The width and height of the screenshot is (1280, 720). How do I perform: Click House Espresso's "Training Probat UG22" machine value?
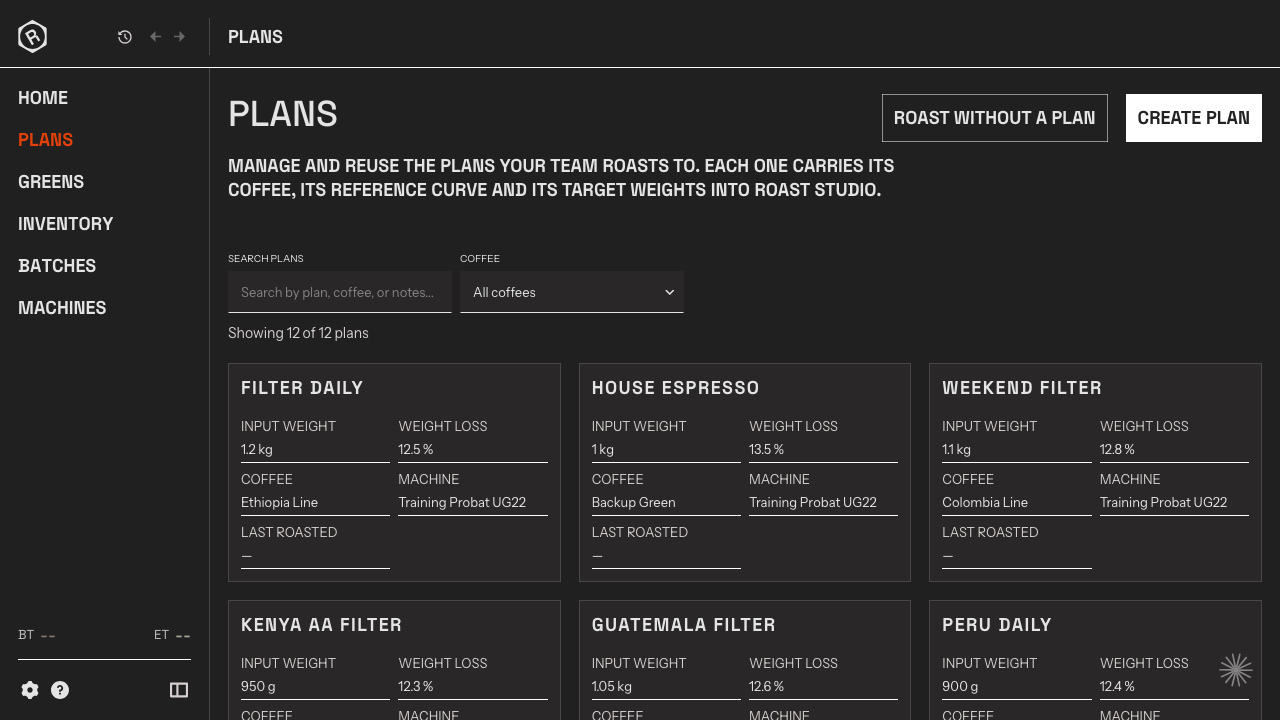coord(813,503)
